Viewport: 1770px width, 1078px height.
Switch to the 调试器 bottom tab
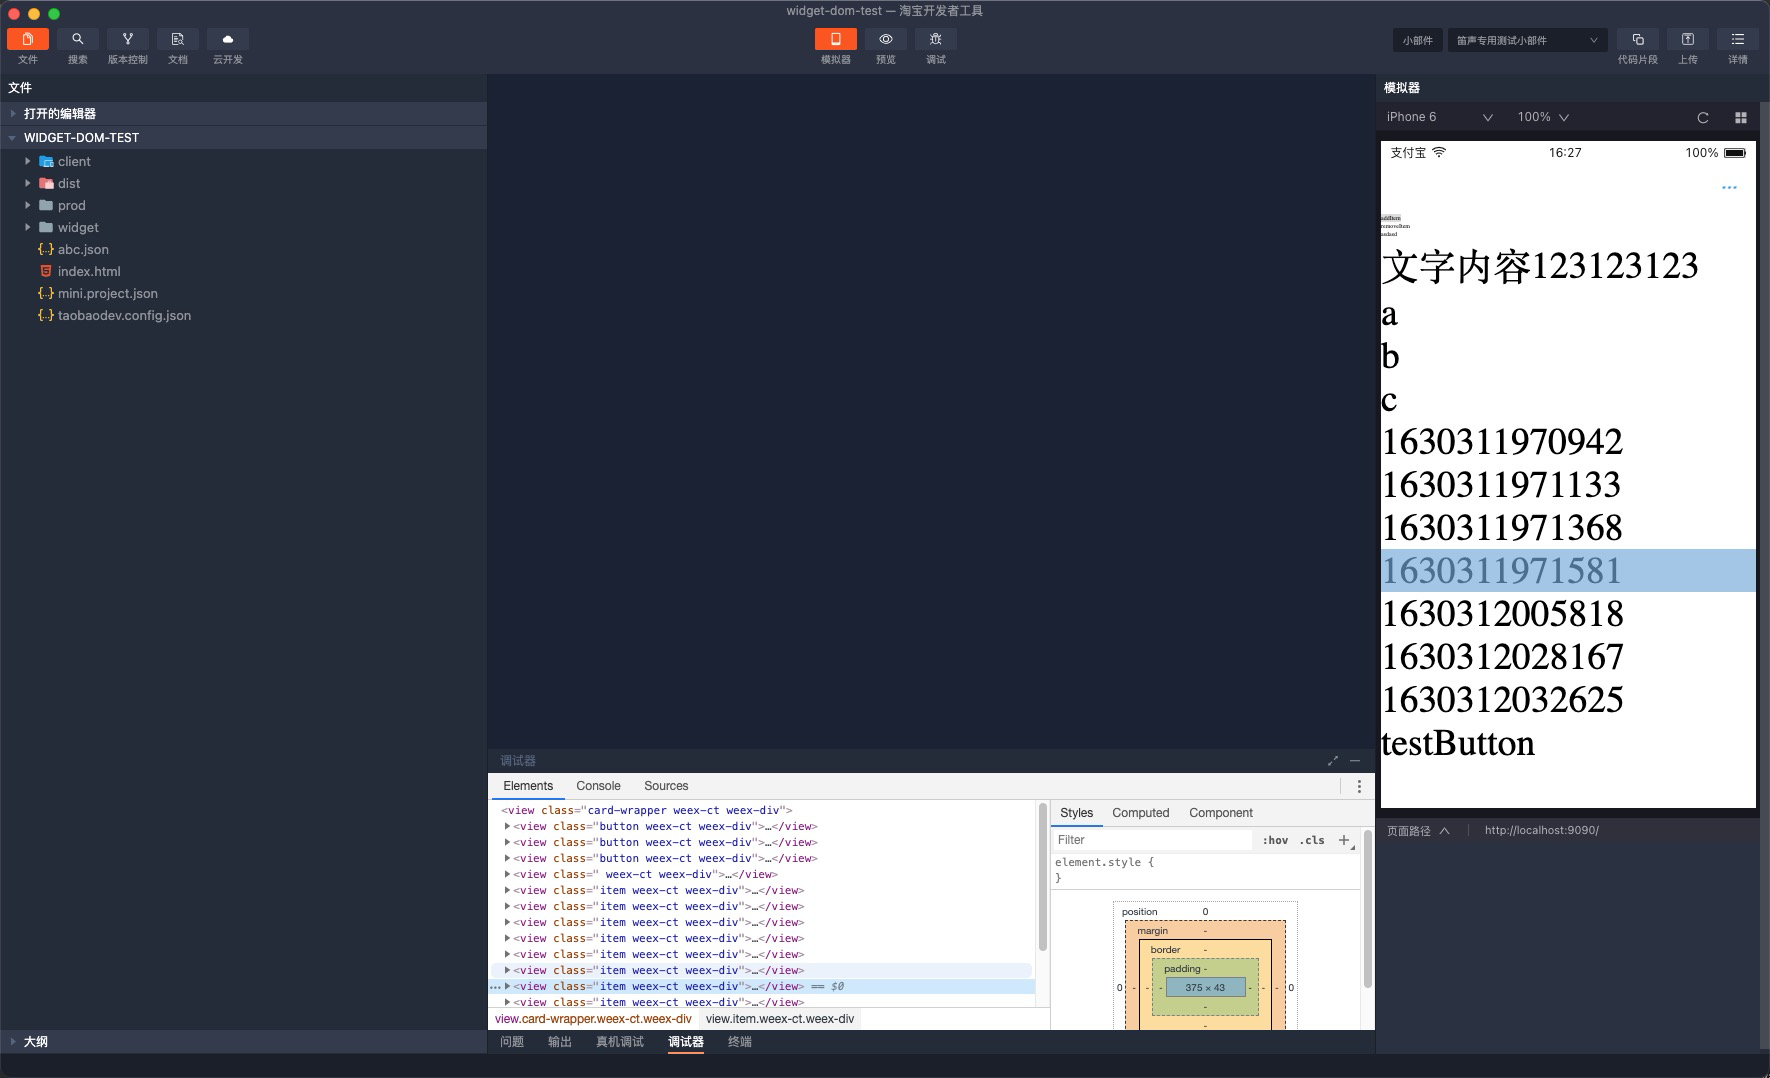[x=686, y=1042]
